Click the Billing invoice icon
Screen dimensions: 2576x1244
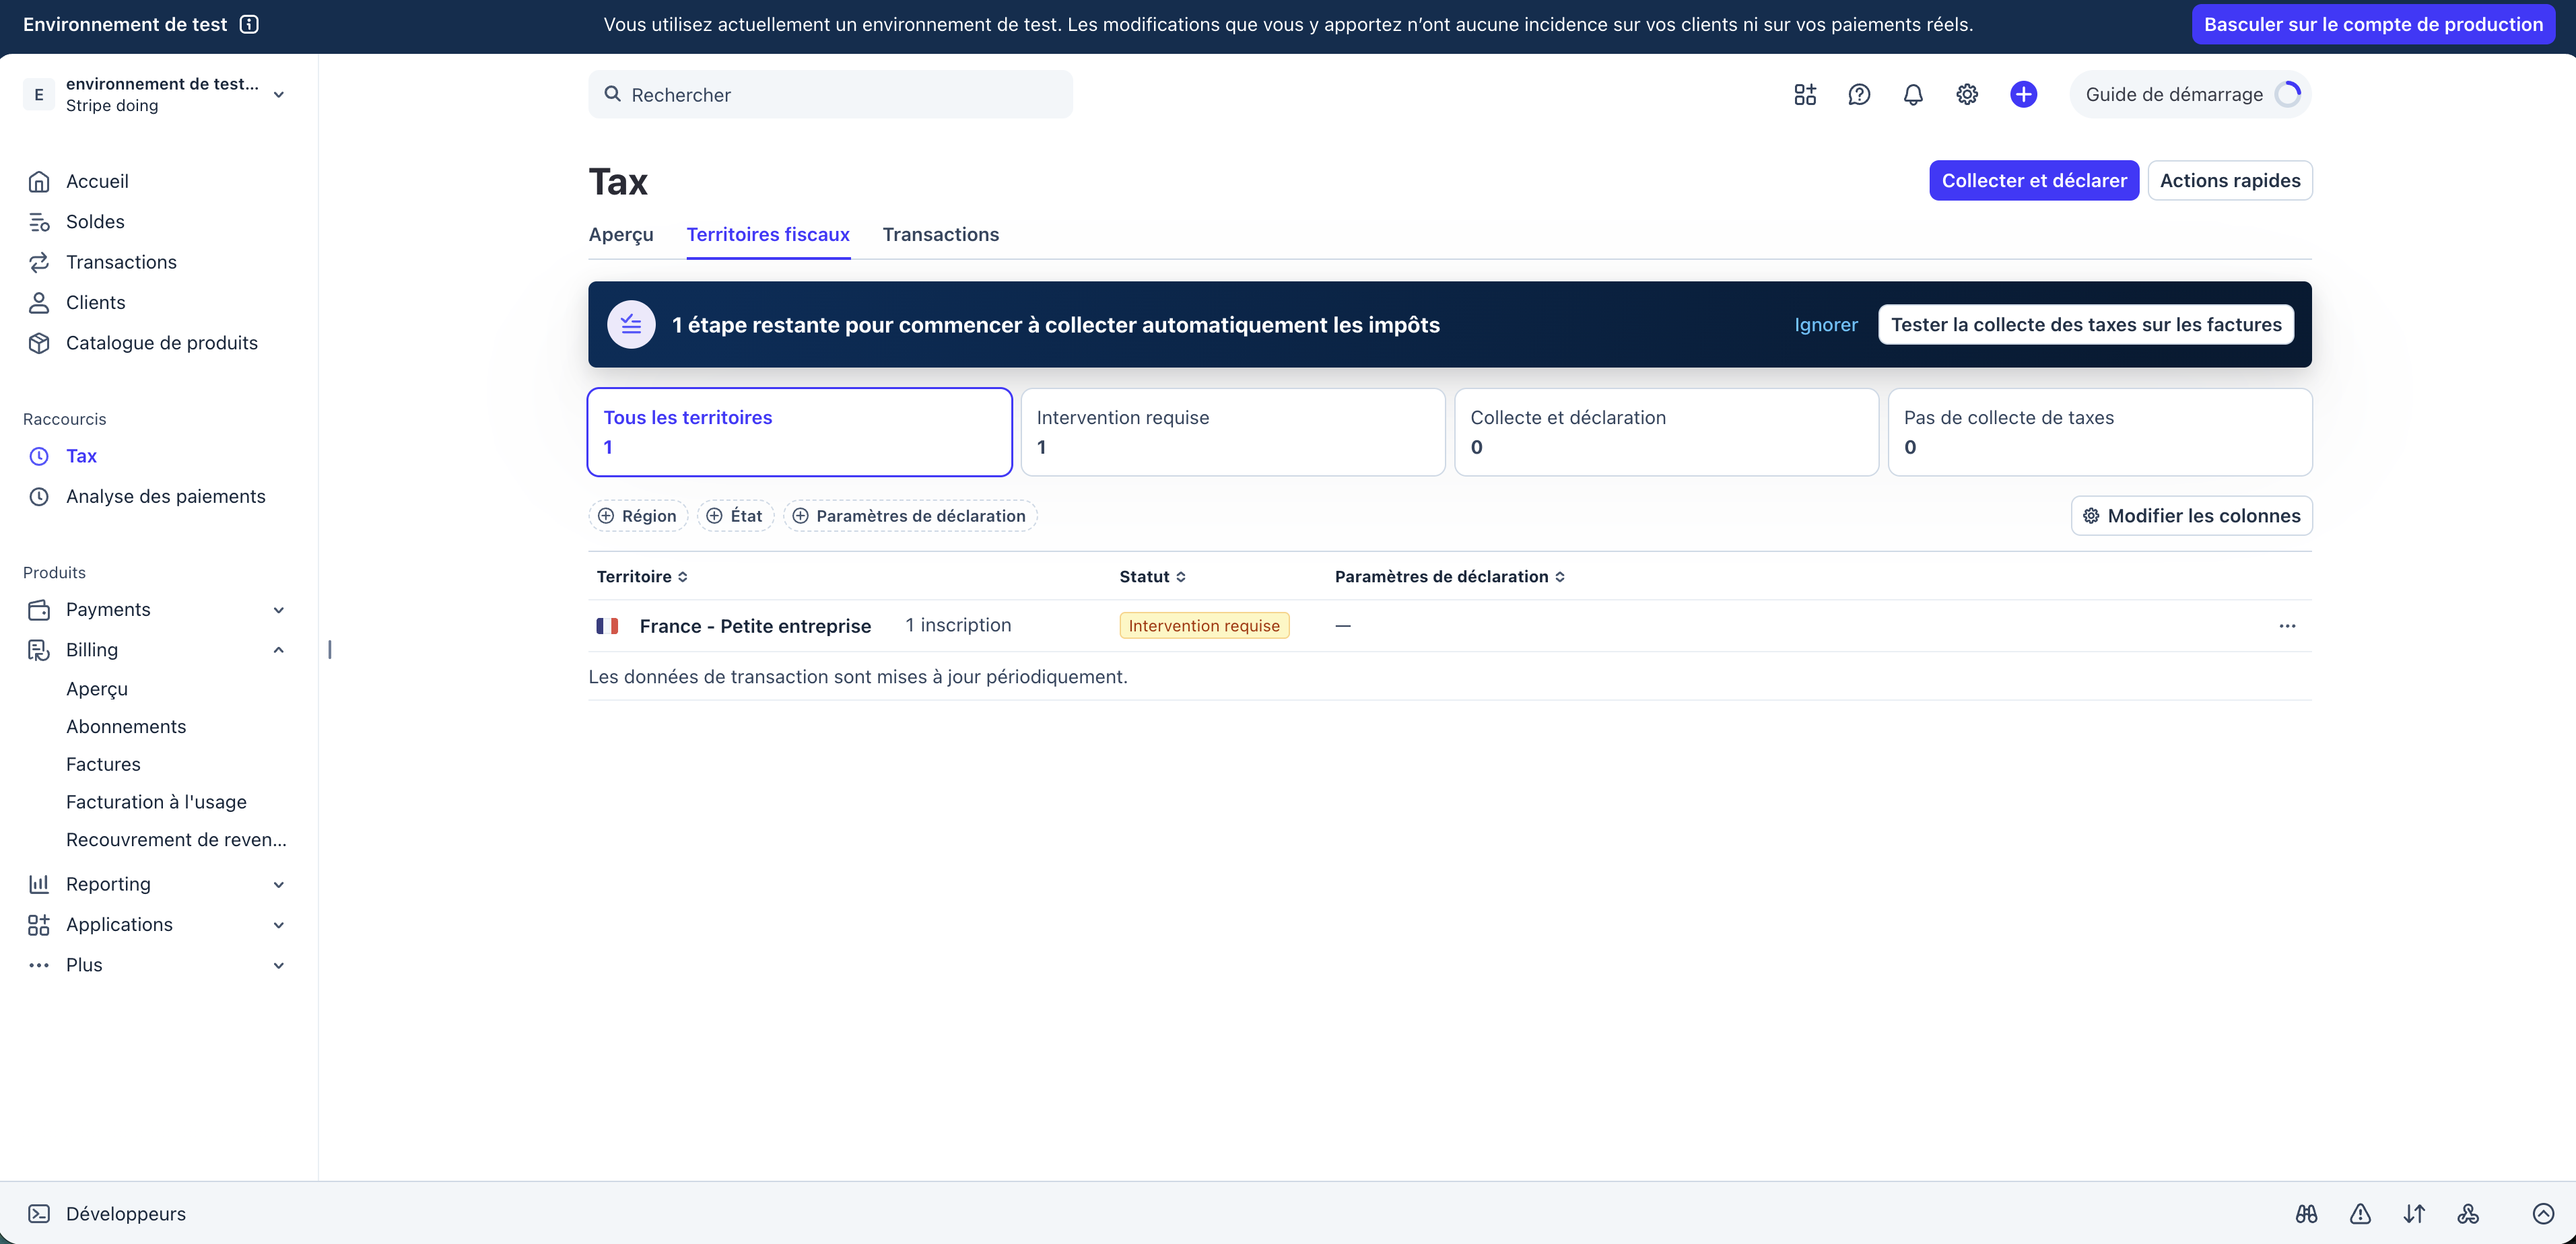[x=39, y=650]
